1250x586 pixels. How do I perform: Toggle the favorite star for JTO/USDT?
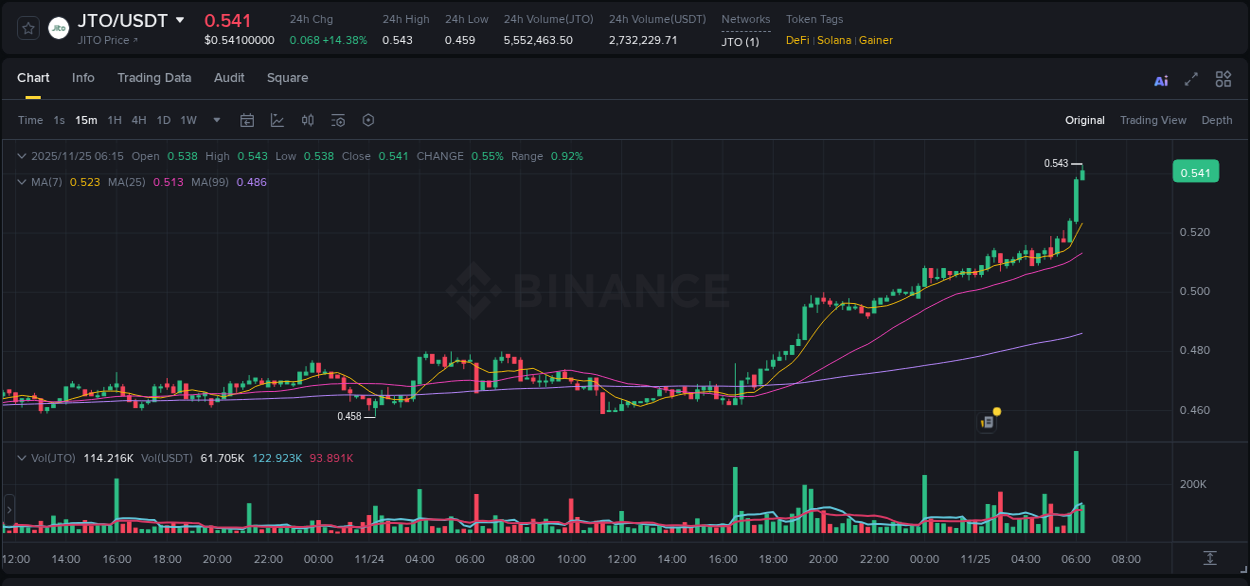coord(27,28)
